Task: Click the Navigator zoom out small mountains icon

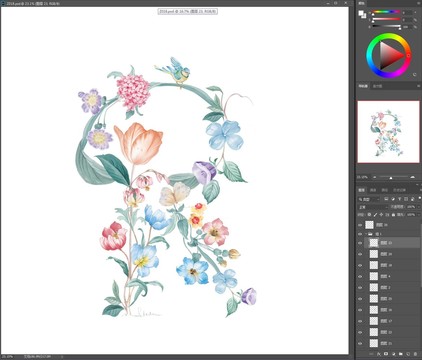Action: click(374, 177)
